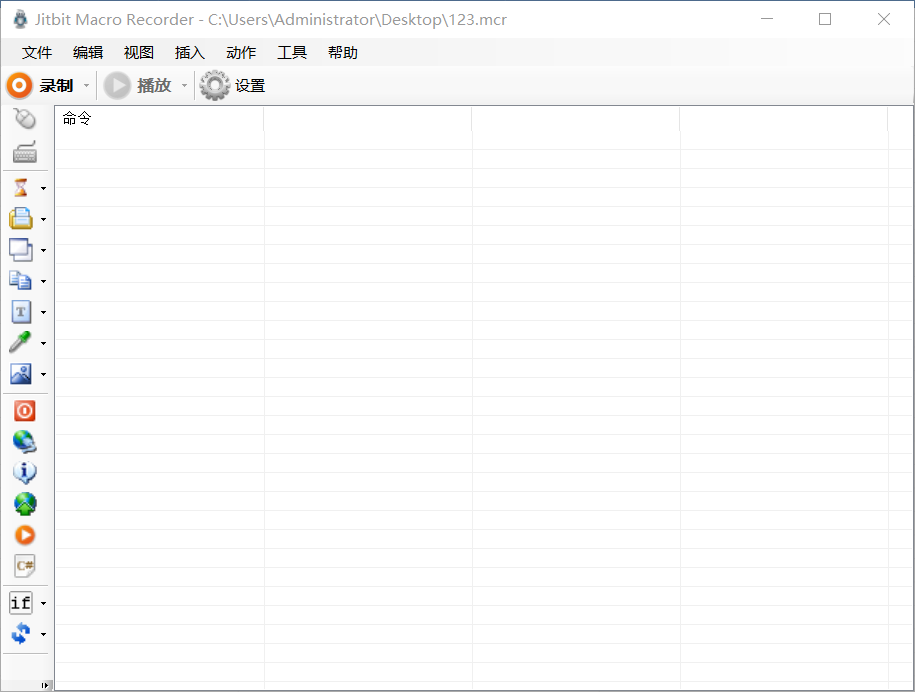915x692 pixels.
Task: Click the globe with green arrow icon
Action: coord(25,504)
